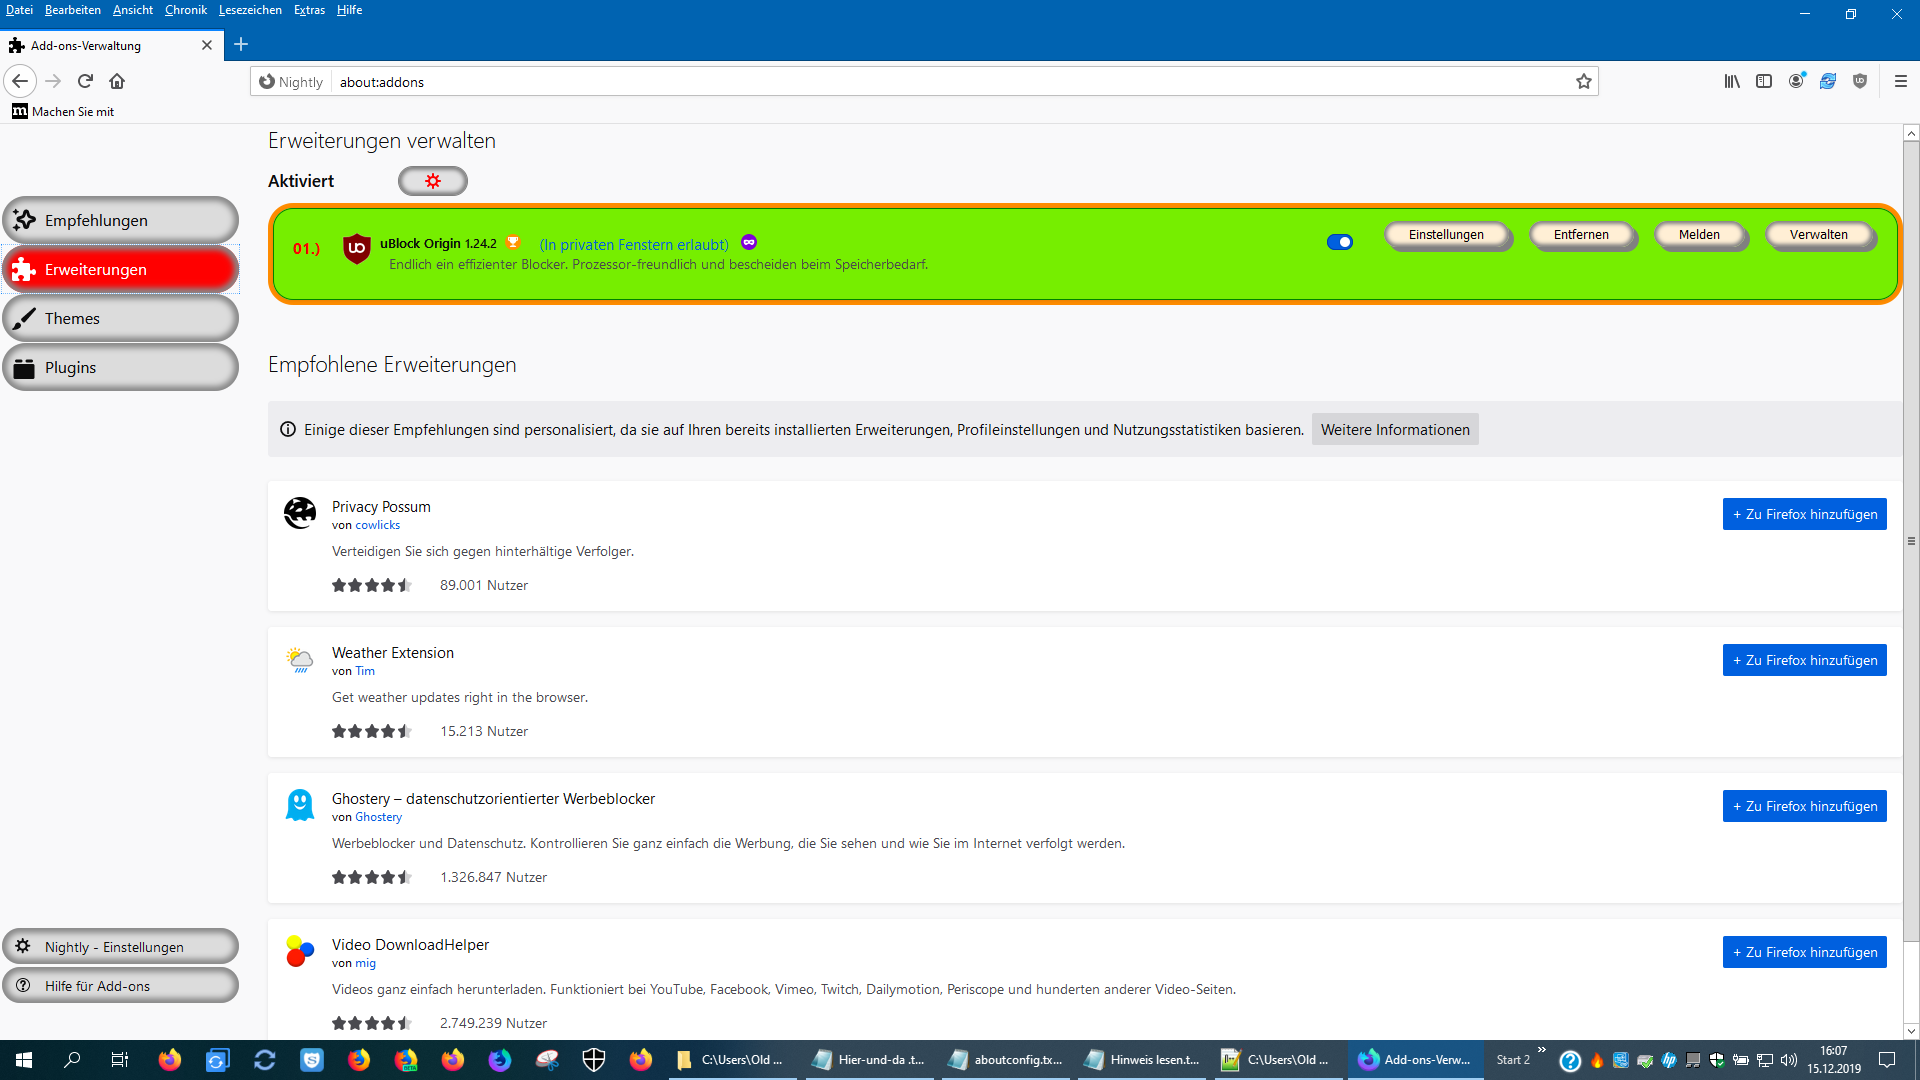Open the gear options menu beside Aktiviert

point(432,181)
